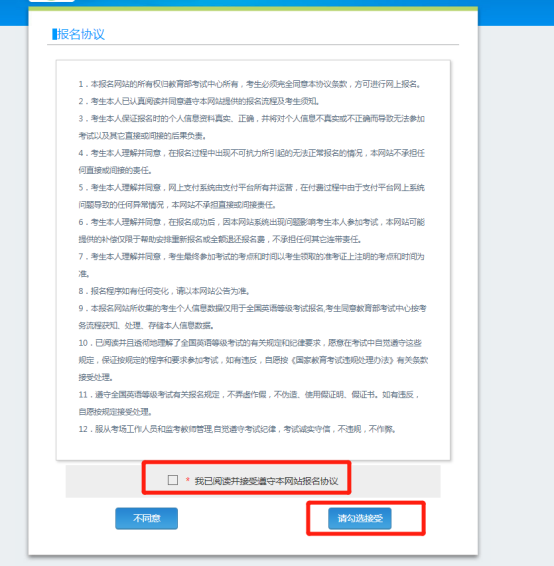Click the blue bar icon before 报名协议
This screenshot has width=554, height=566.
54,34
